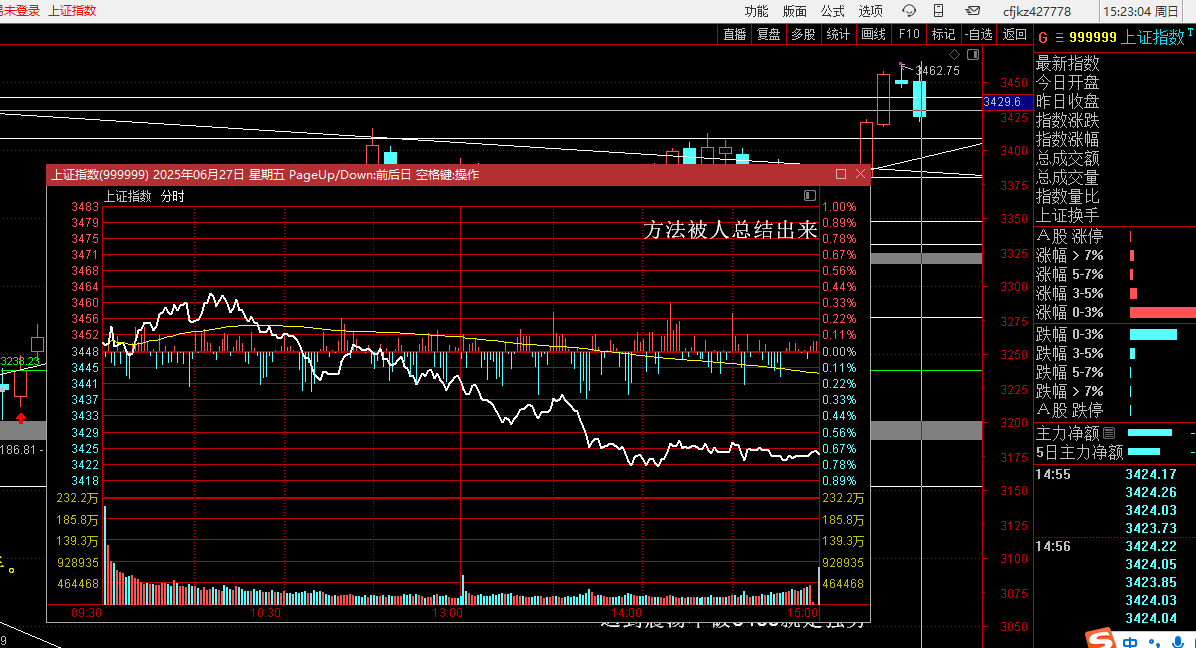This screenshot has height=648, width=1196.
Task: Open the list icon next to 主力净额
Action: 1109,433
